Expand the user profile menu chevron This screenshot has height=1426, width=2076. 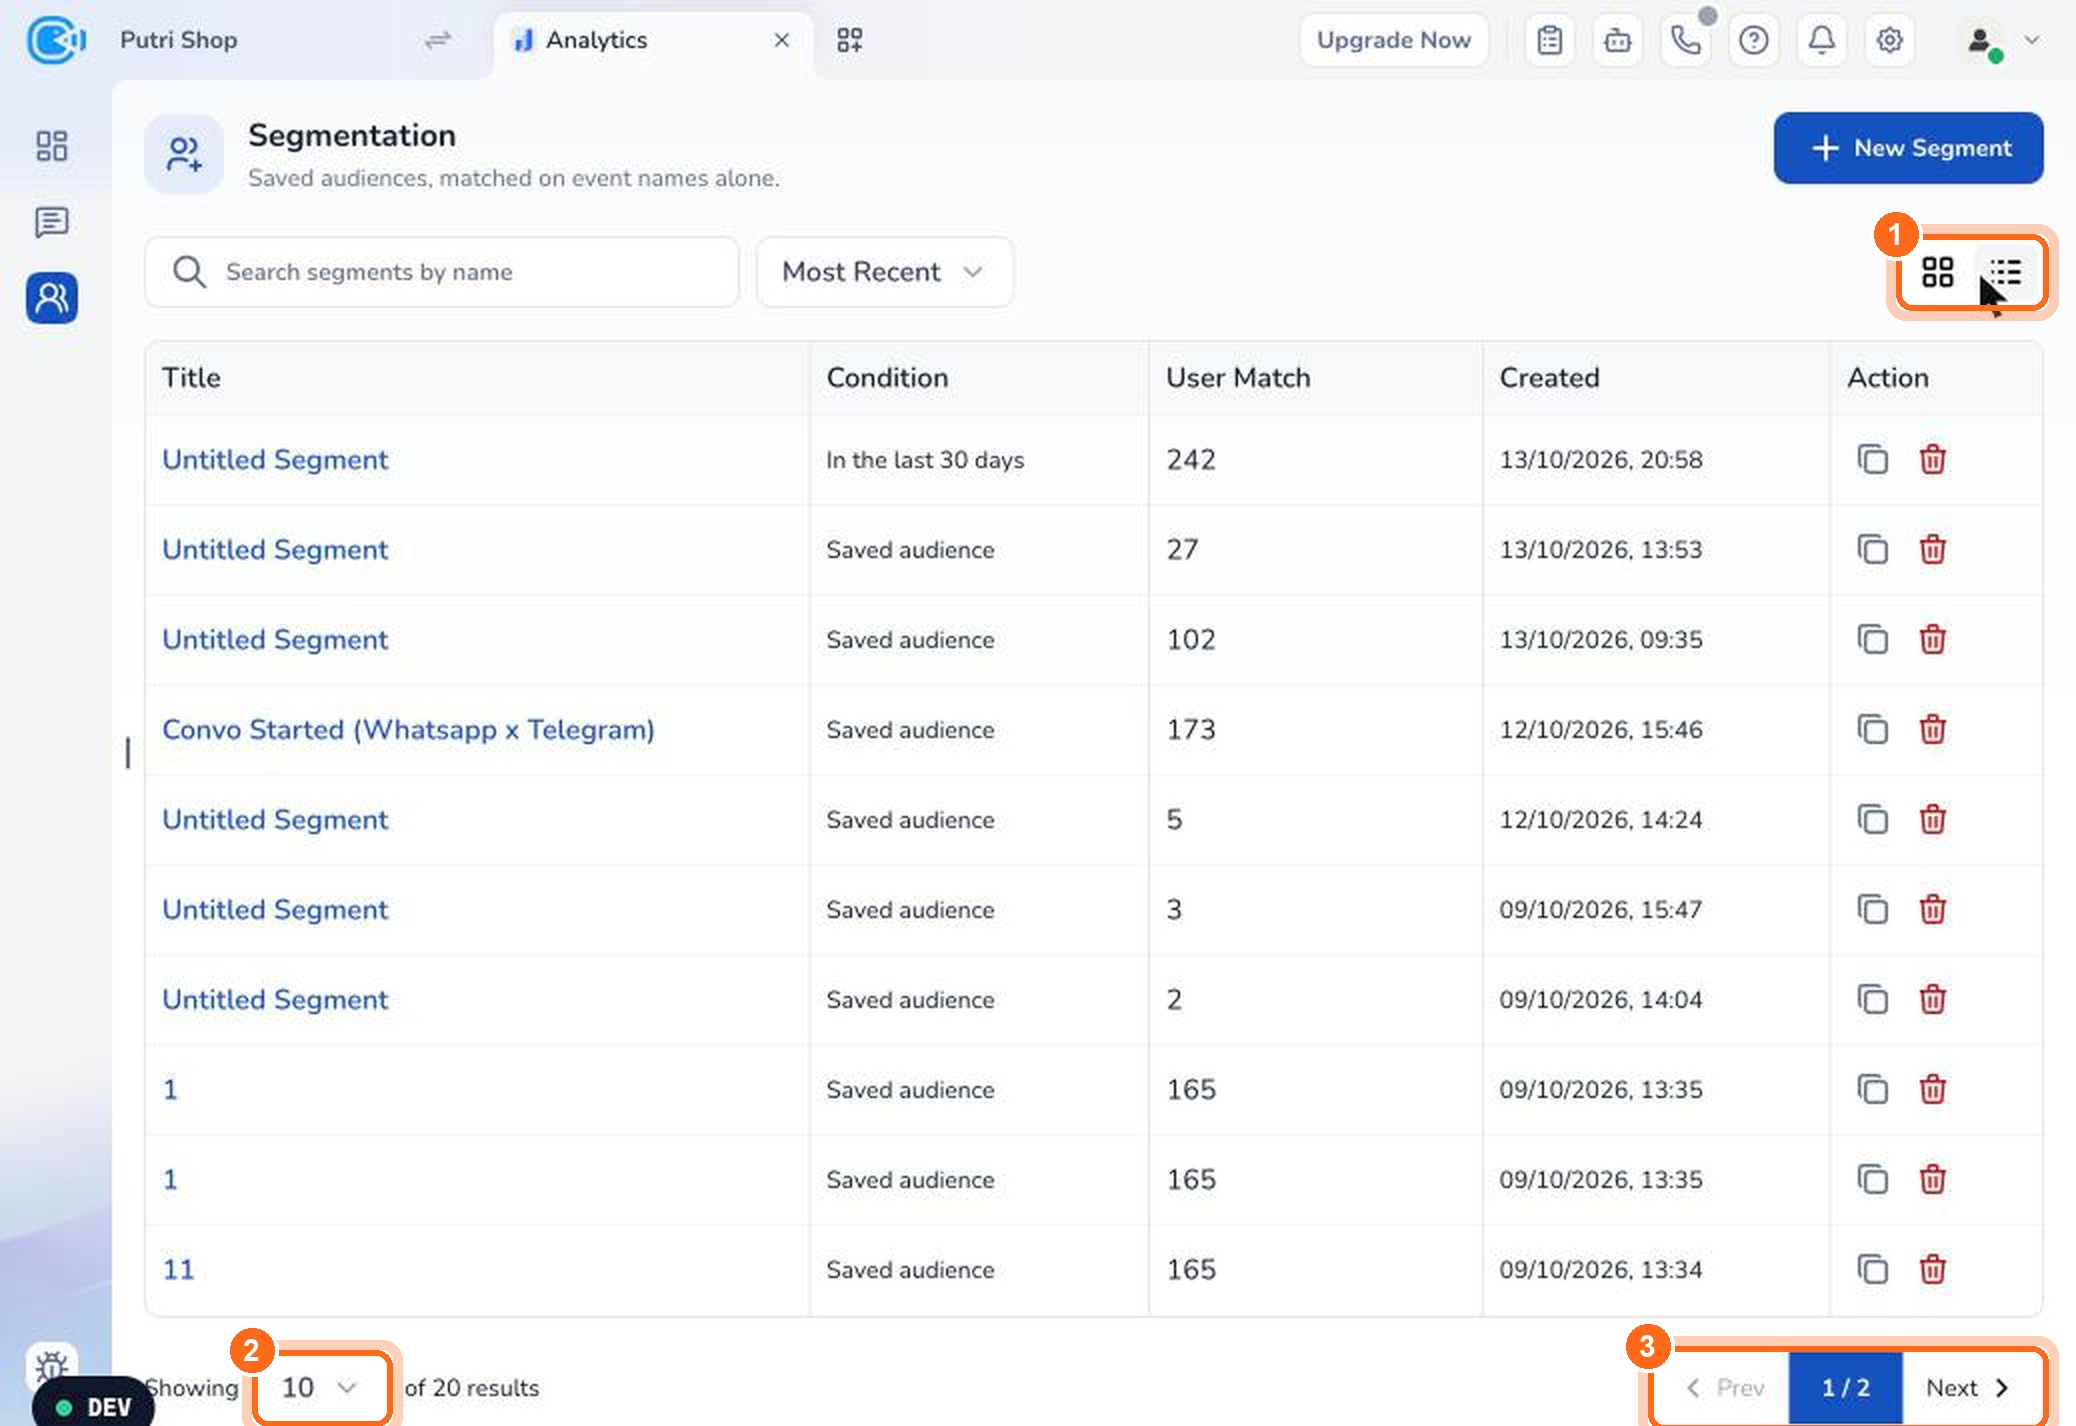pos(2031,40)
